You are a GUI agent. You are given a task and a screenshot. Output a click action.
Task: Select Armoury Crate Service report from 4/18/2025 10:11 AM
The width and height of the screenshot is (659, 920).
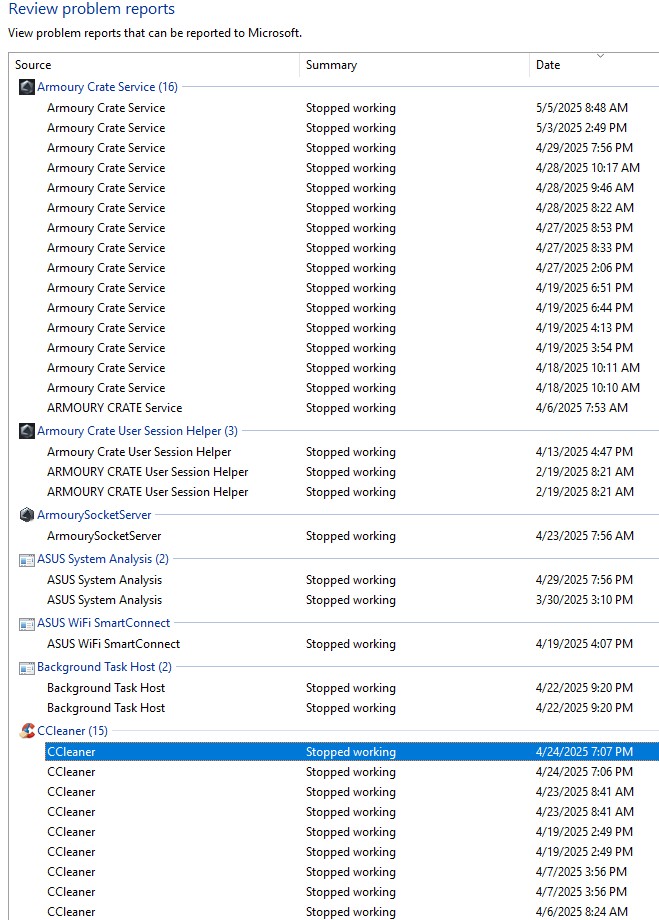[x=352, y=368]
